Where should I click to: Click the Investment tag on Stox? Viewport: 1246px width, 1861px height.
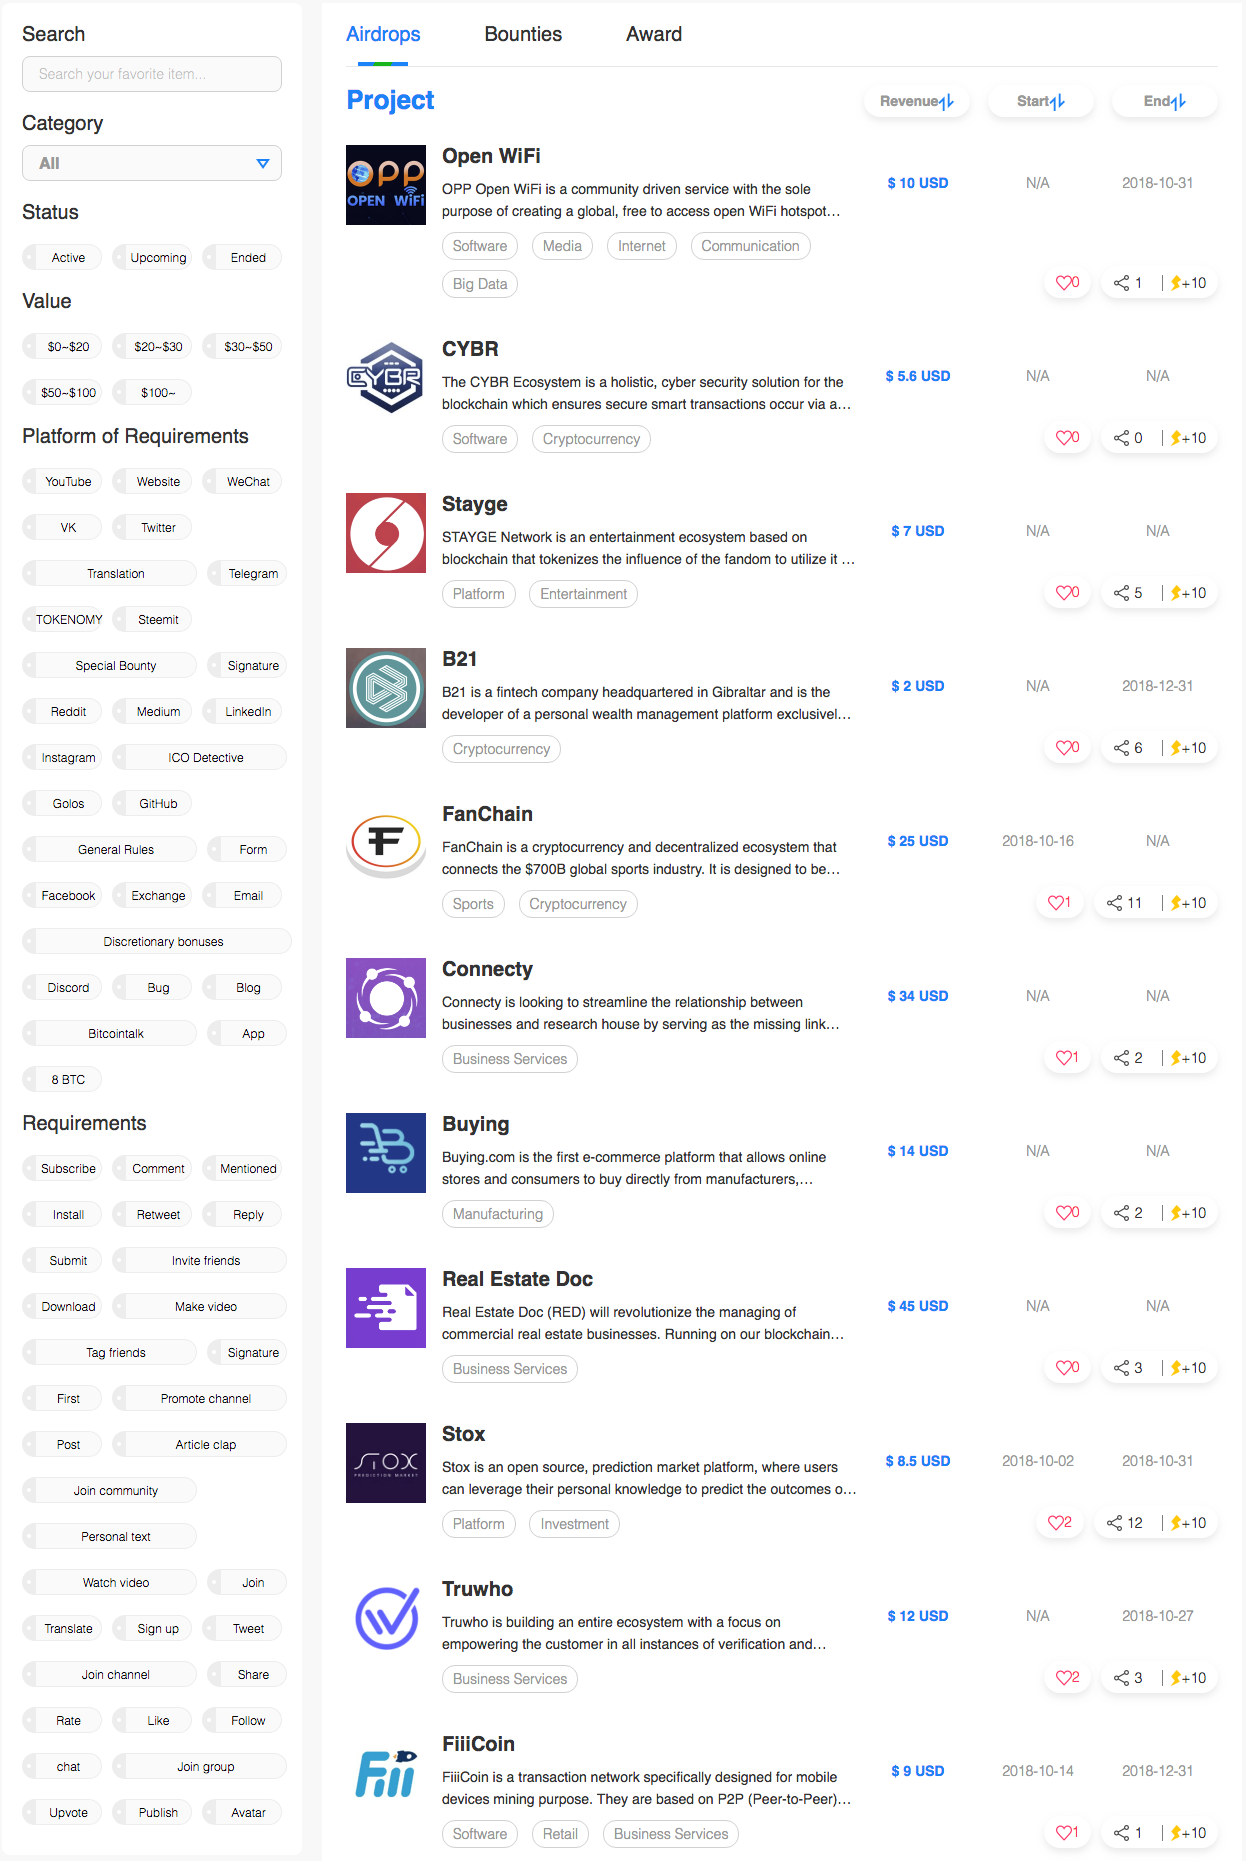(574, 1524)
